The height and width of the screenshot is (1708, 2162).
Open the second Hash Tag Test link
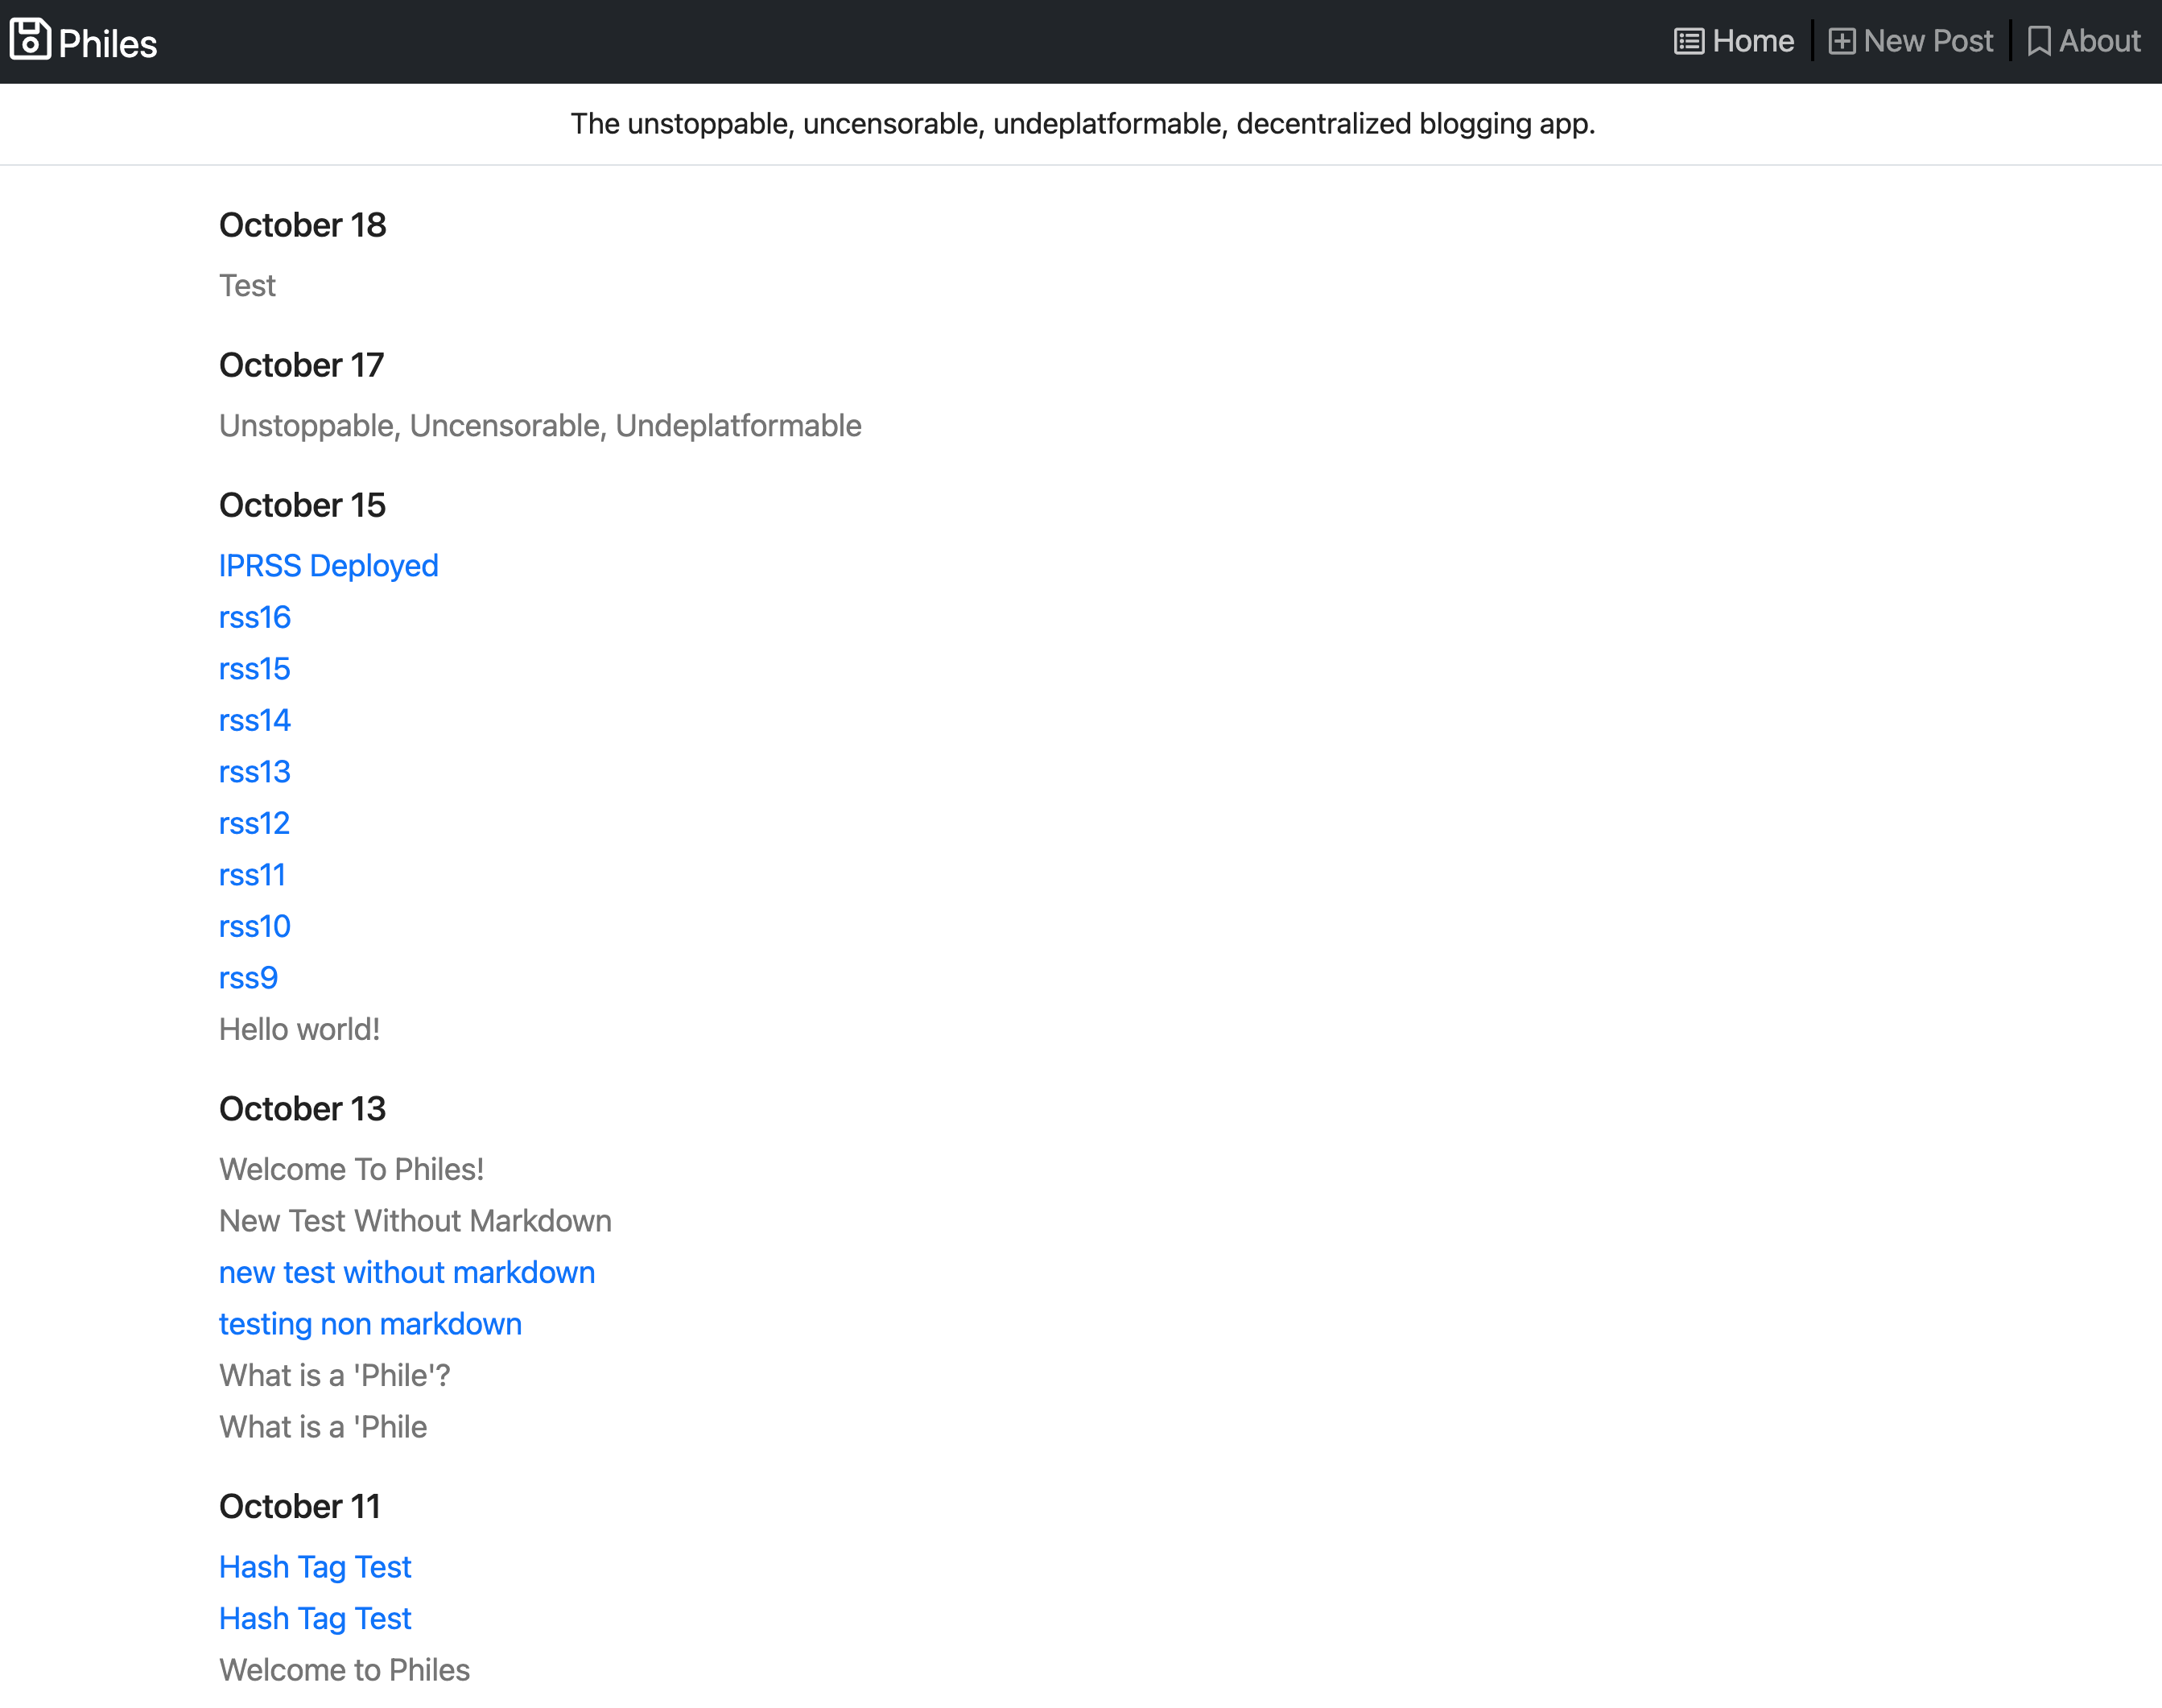315,1618
